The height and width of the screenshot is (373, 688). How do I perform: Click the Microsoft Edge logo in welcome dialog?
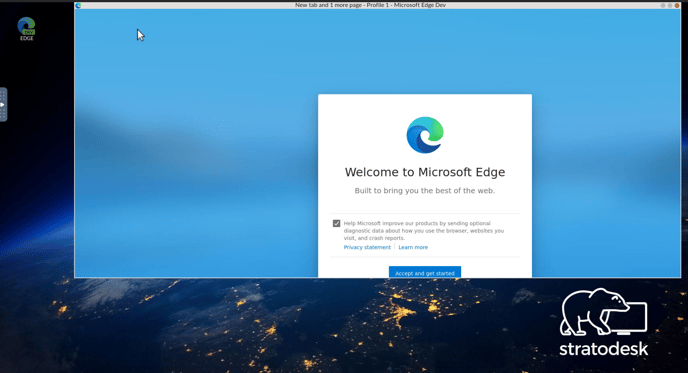425,135
